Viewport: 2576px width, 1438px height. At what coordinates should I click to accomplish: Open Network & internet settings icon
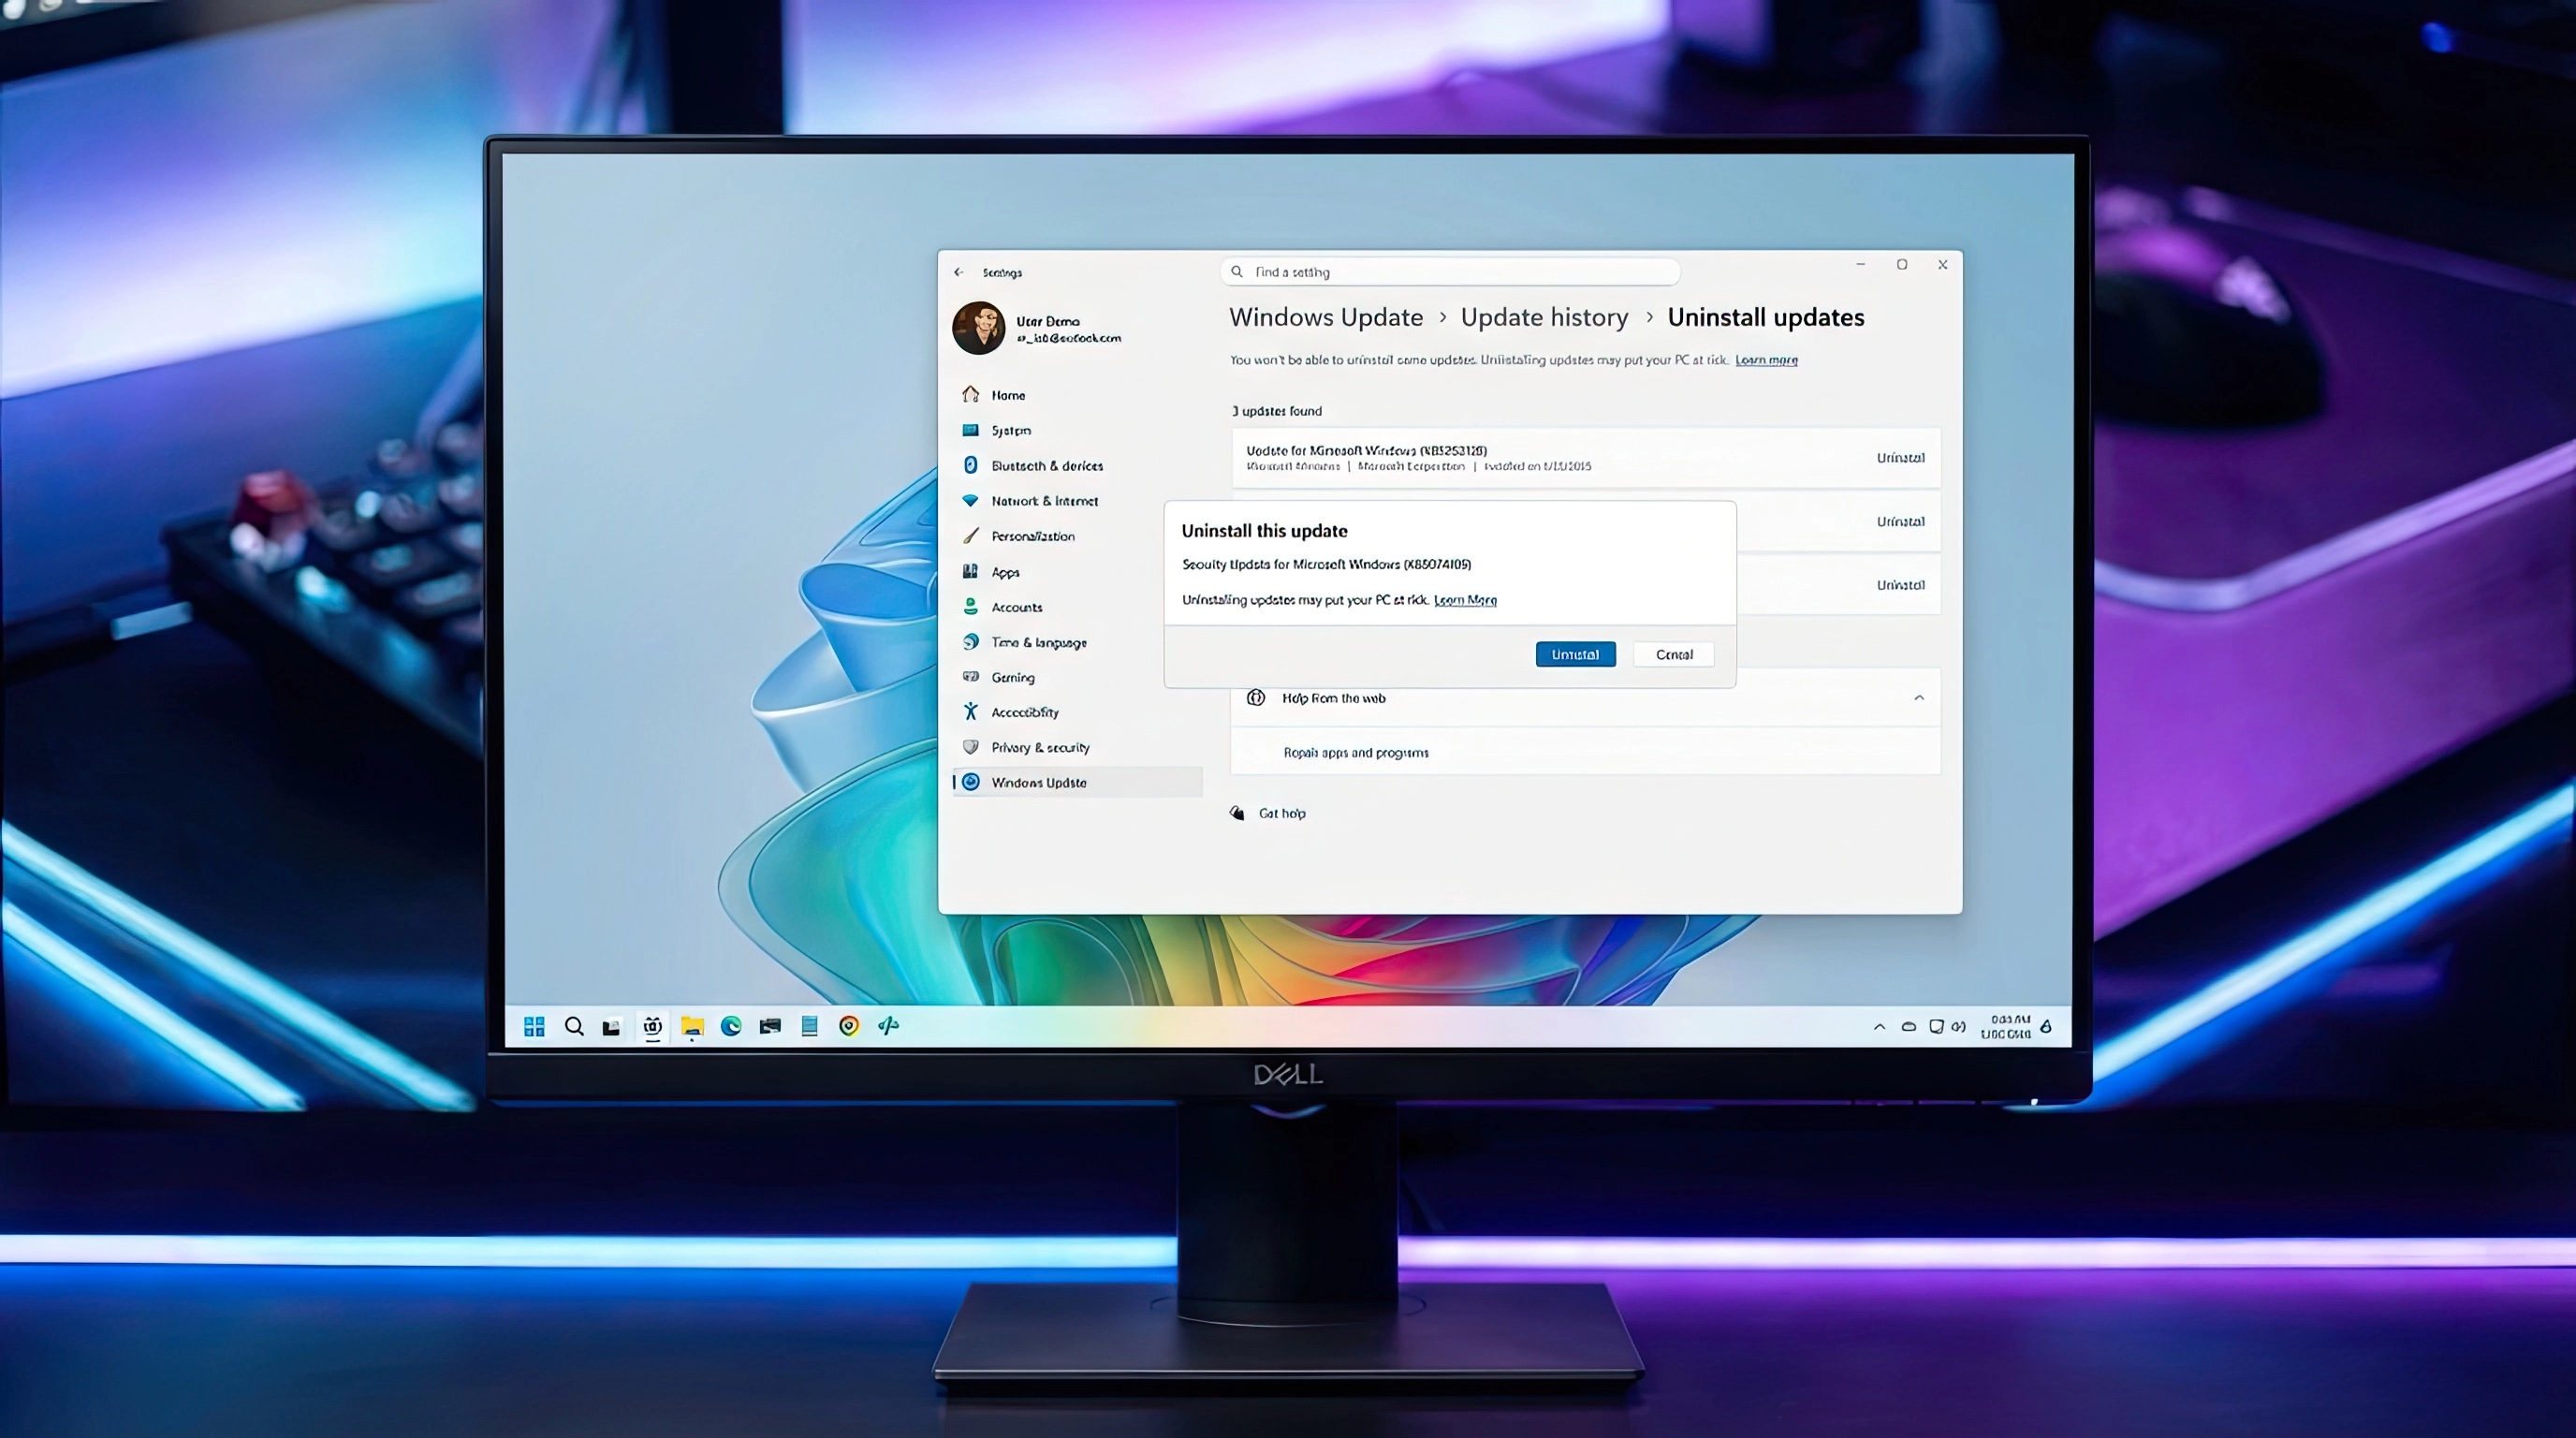(970, 500)
